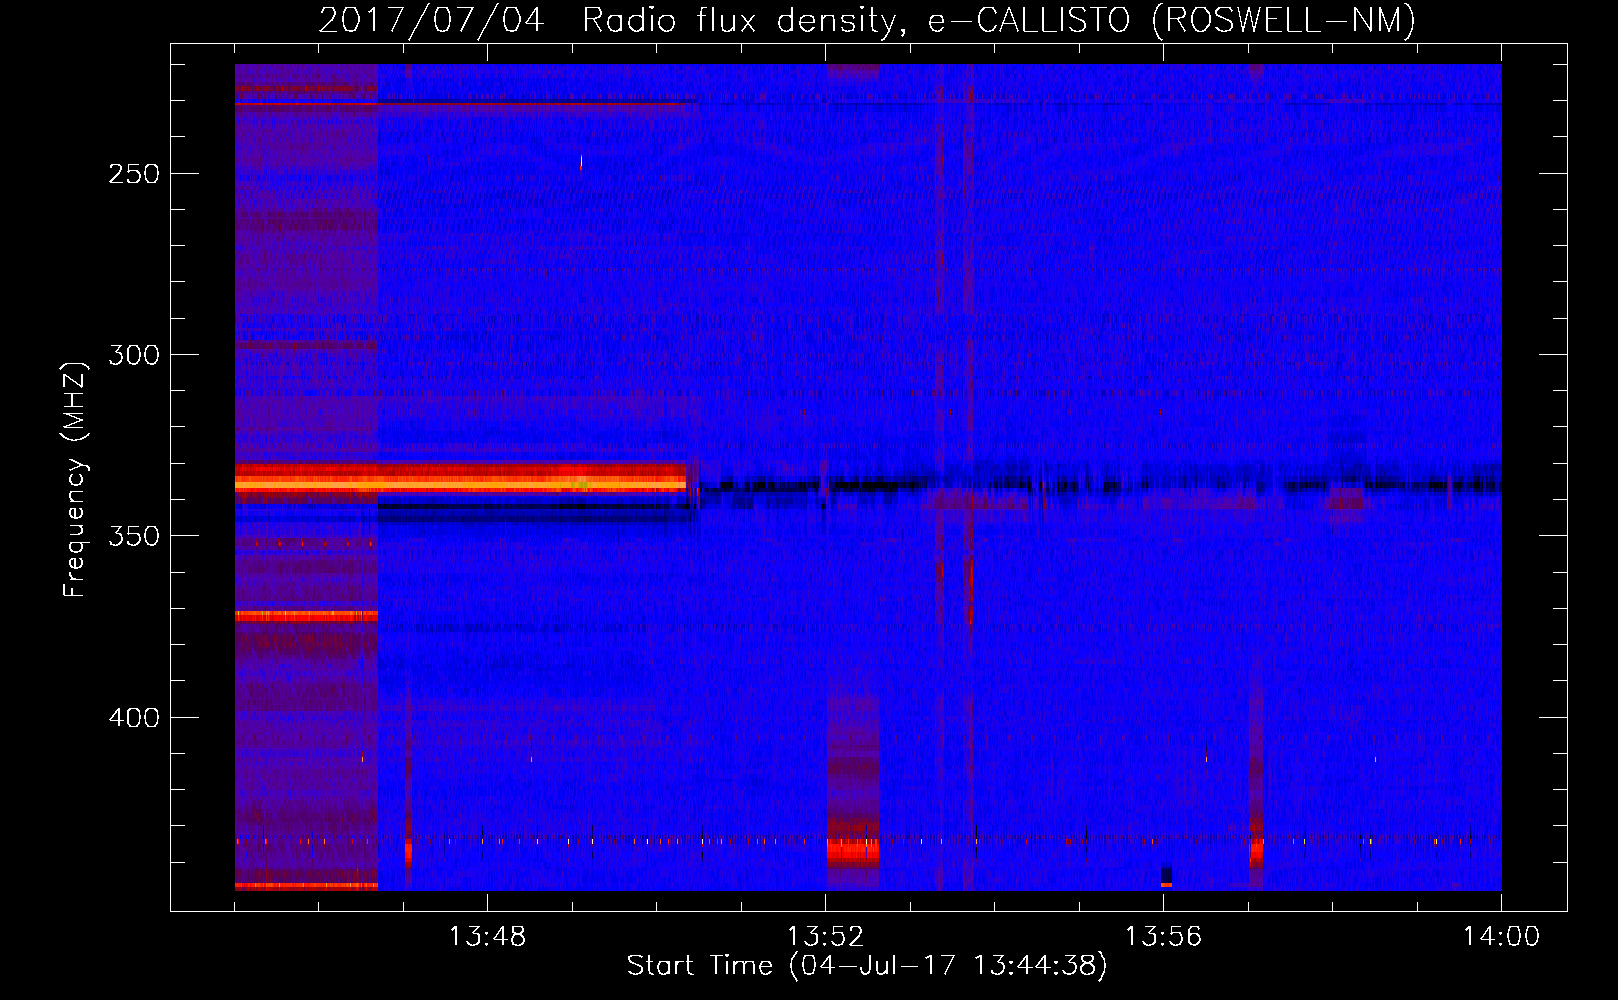The width and height of the screenshot is (1618, 1000).
Task: Click the 13:48 time tick label
Action: 487,937
